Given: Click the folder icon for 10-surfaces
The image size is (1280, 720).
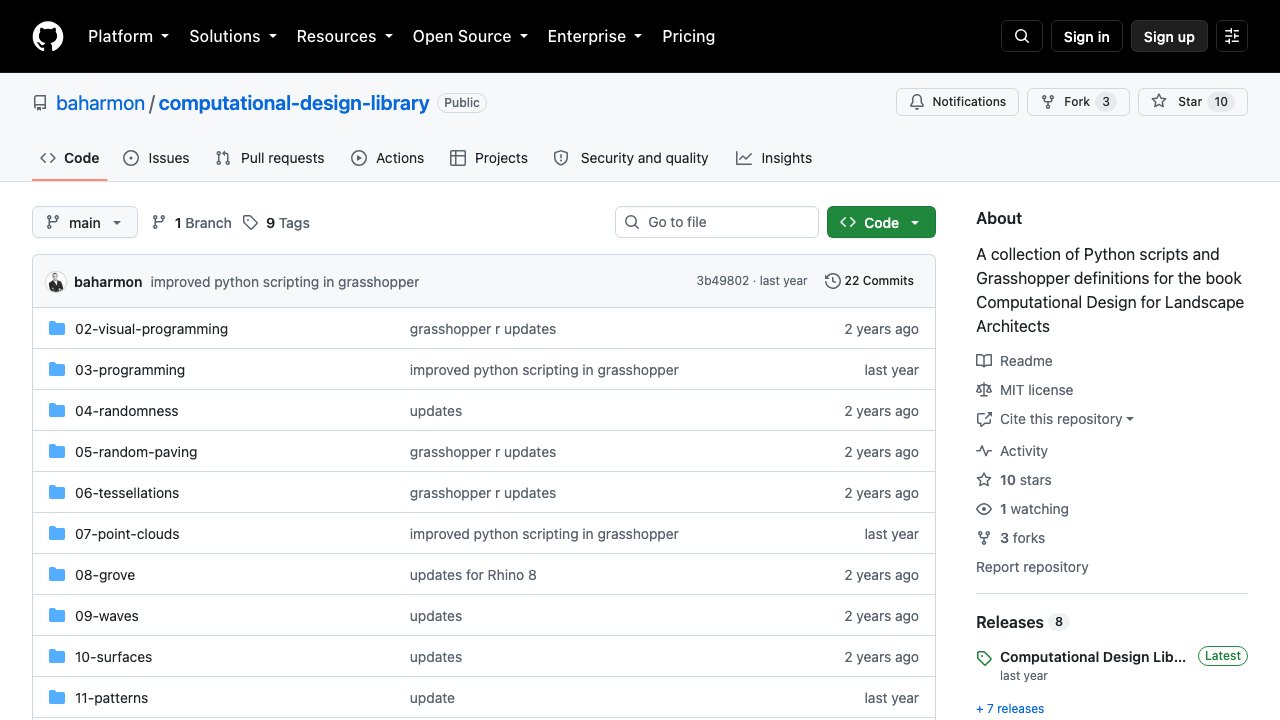Looking at the screenshot, I should 57,657.
